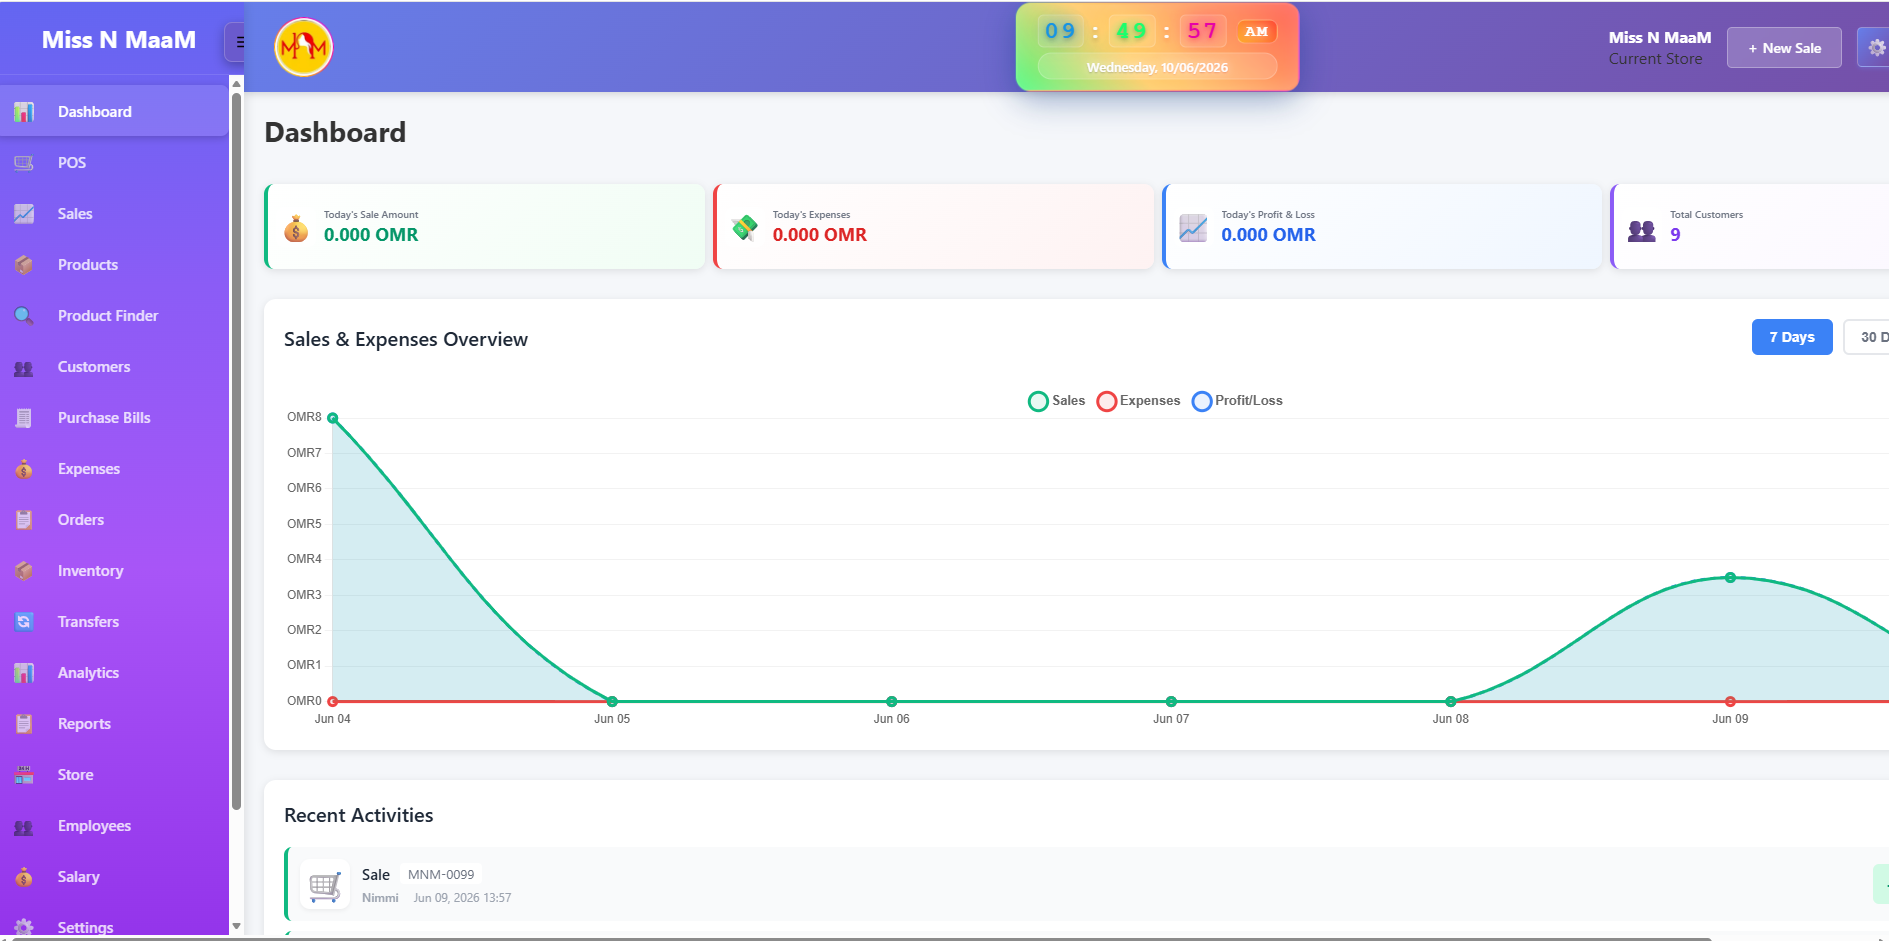Click the Reports clipboard icon in sidebar
1889x941 pixels.
point(24,724)
